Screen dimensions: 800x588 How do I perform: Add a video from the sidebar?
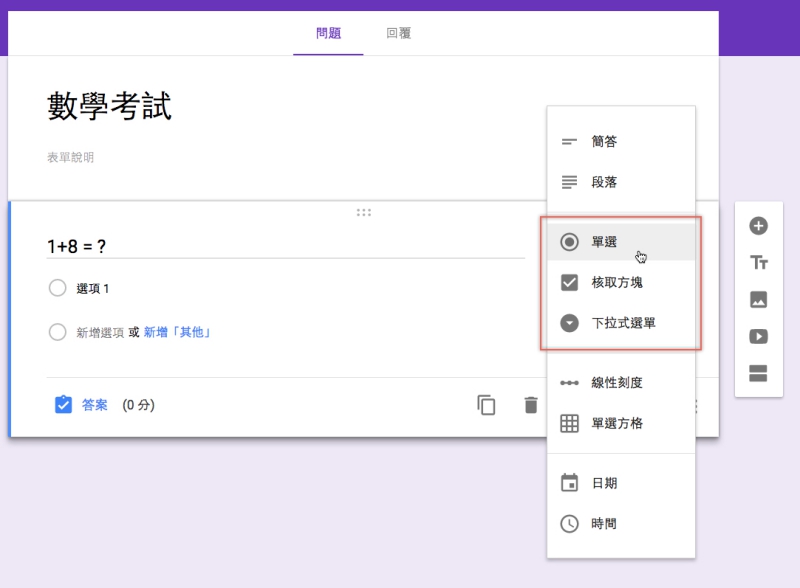(758, 337)
